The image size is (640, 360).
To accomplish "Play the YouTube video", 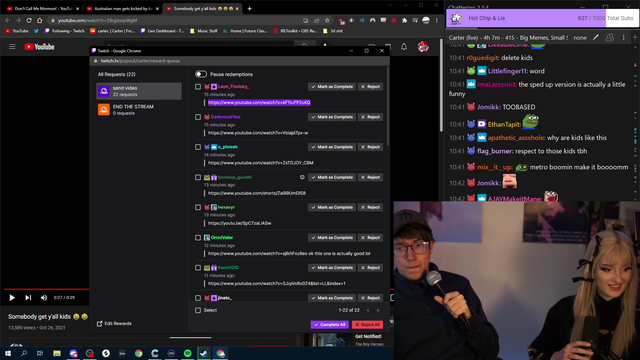I will coord(12,298).
